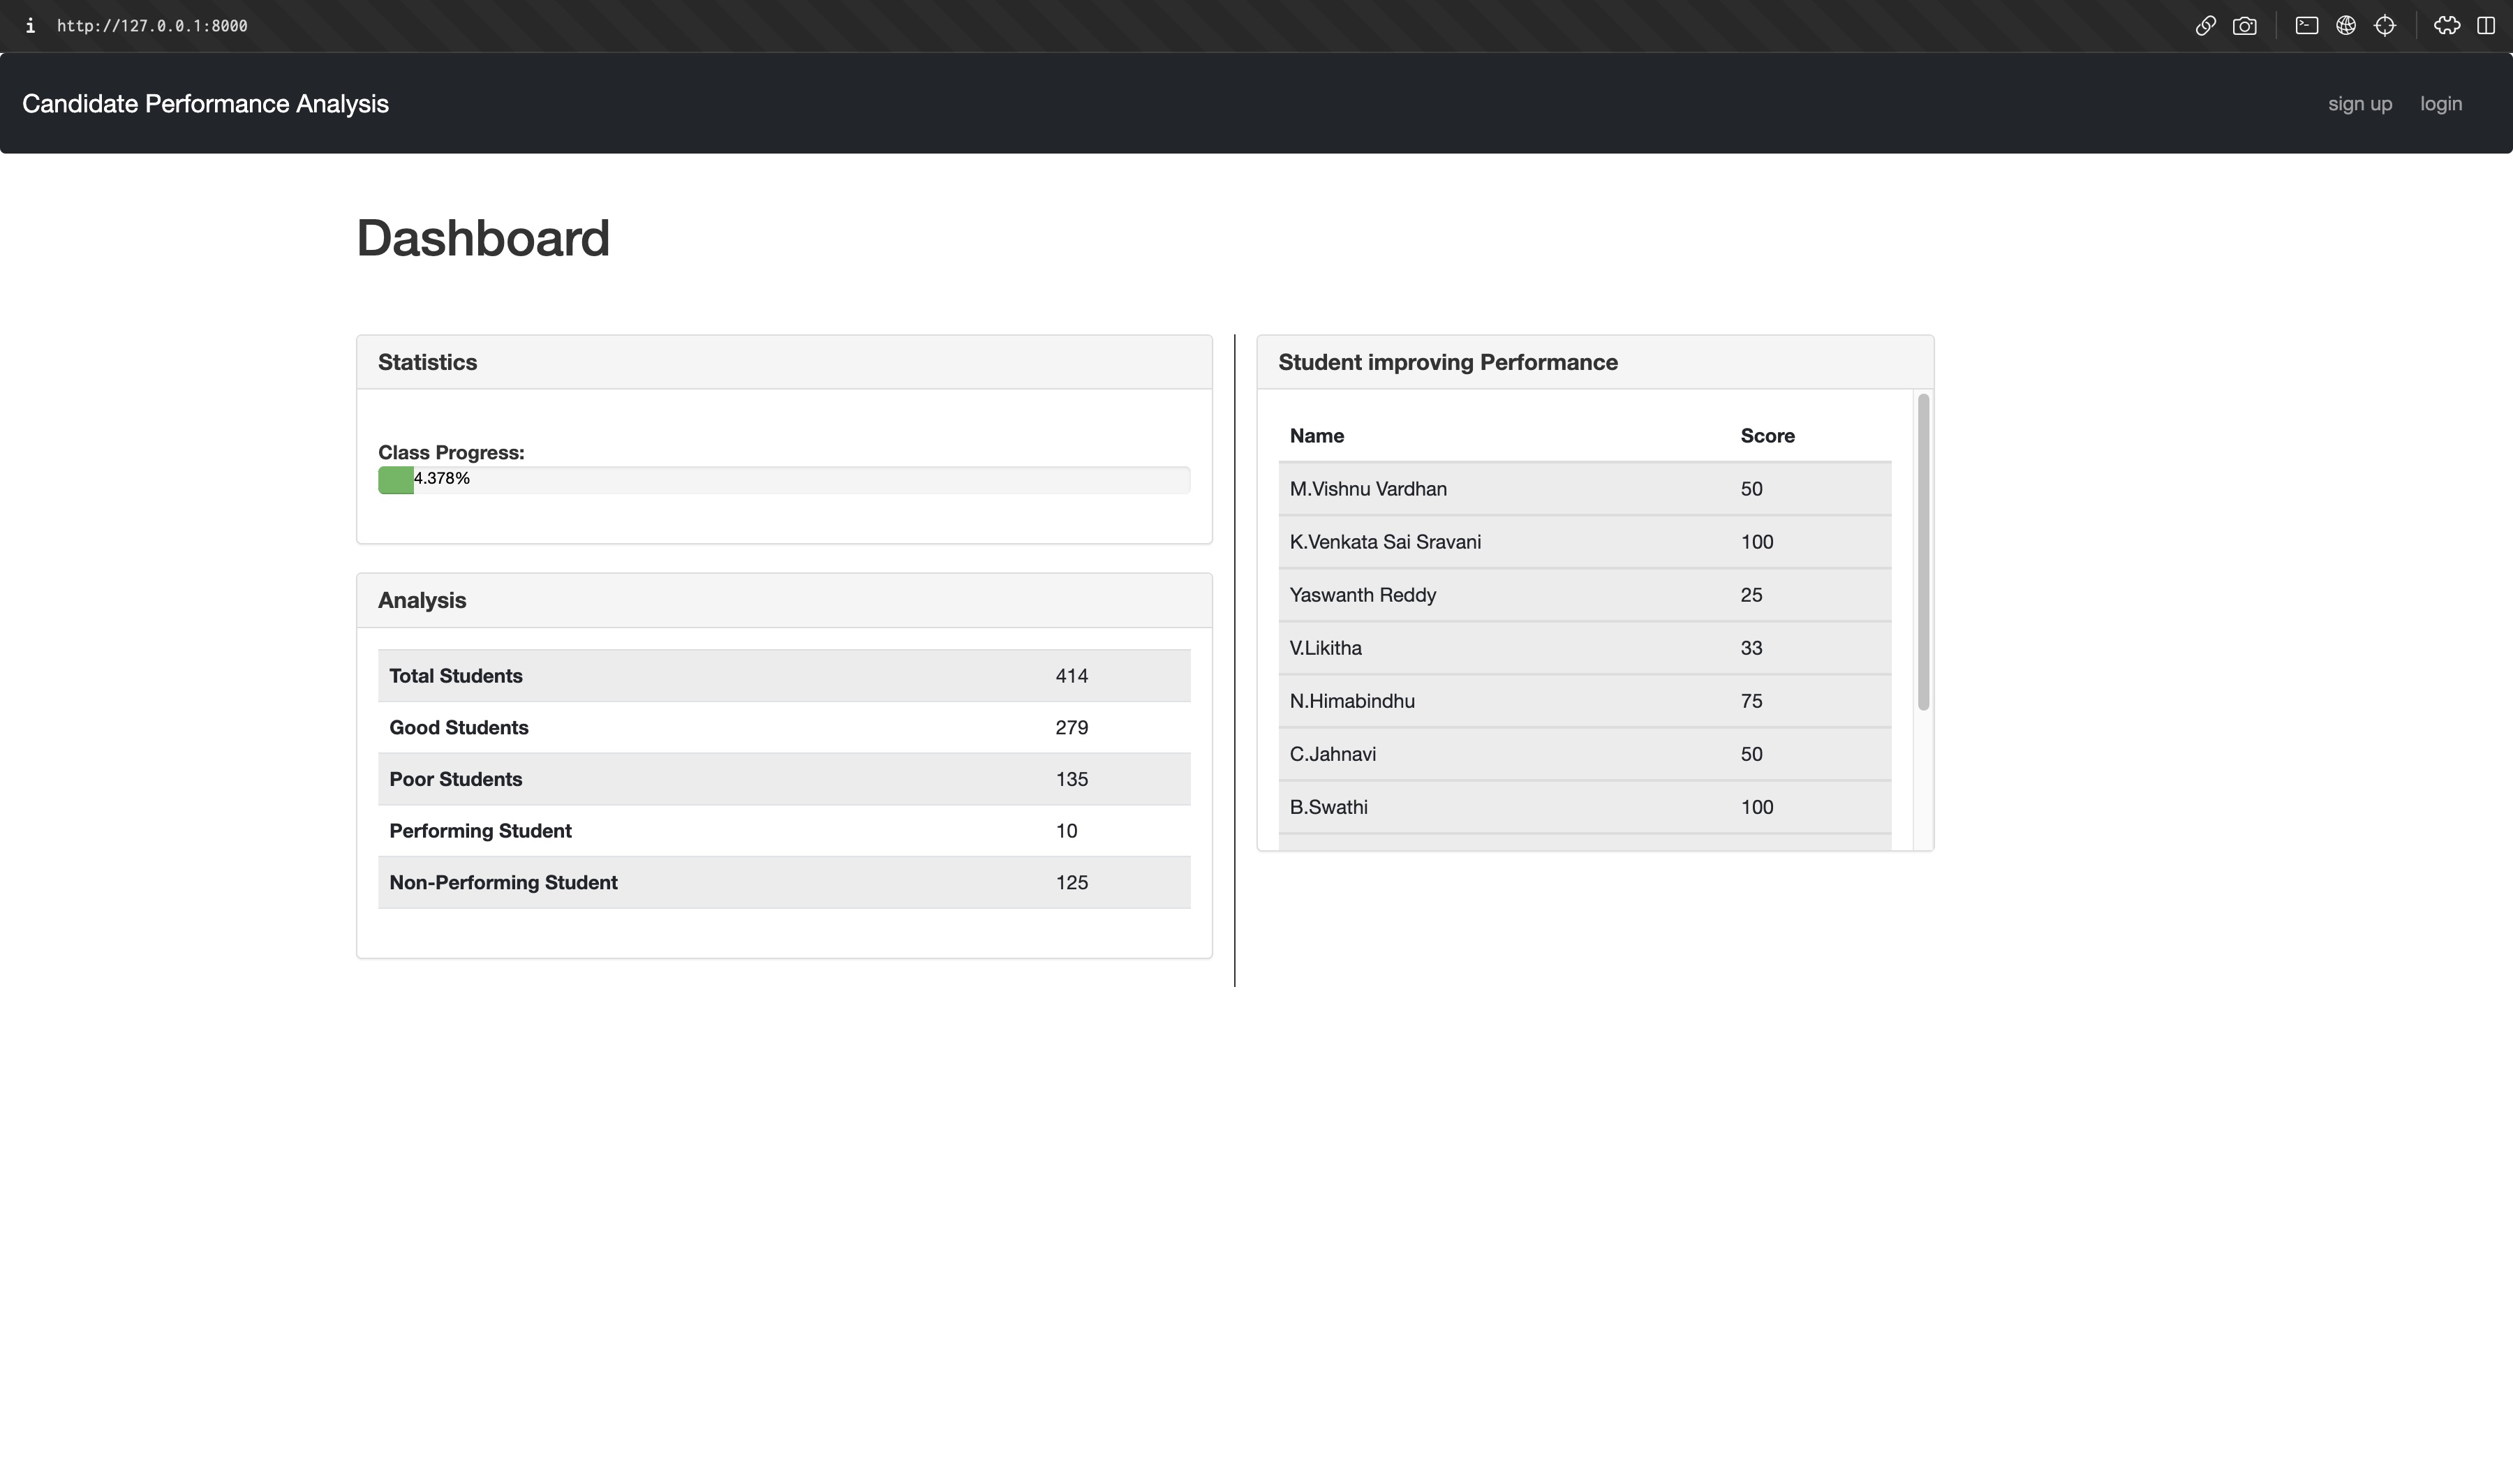Click the 125 non-performing value
2513x1484 pixels.
point(1072,883)
